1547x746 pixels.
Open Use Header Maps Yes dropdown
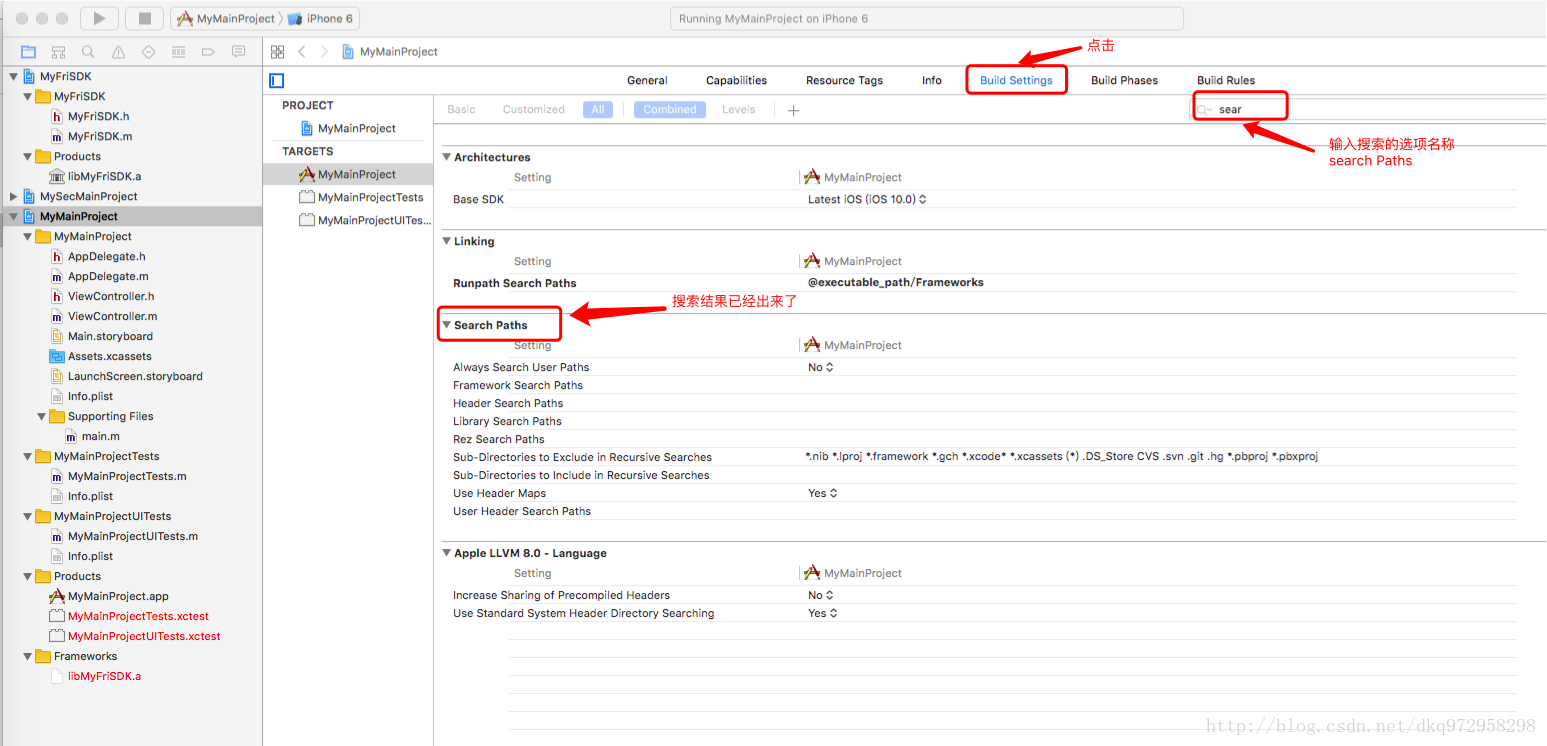(x=823, y=493)
